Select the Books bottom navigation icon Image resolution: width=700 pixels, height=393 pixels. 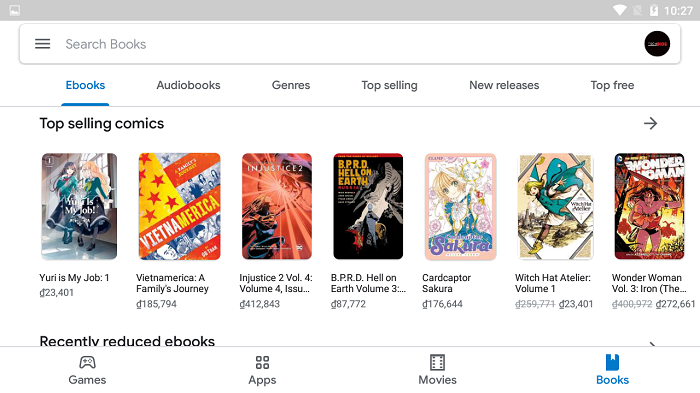[612, 362]
